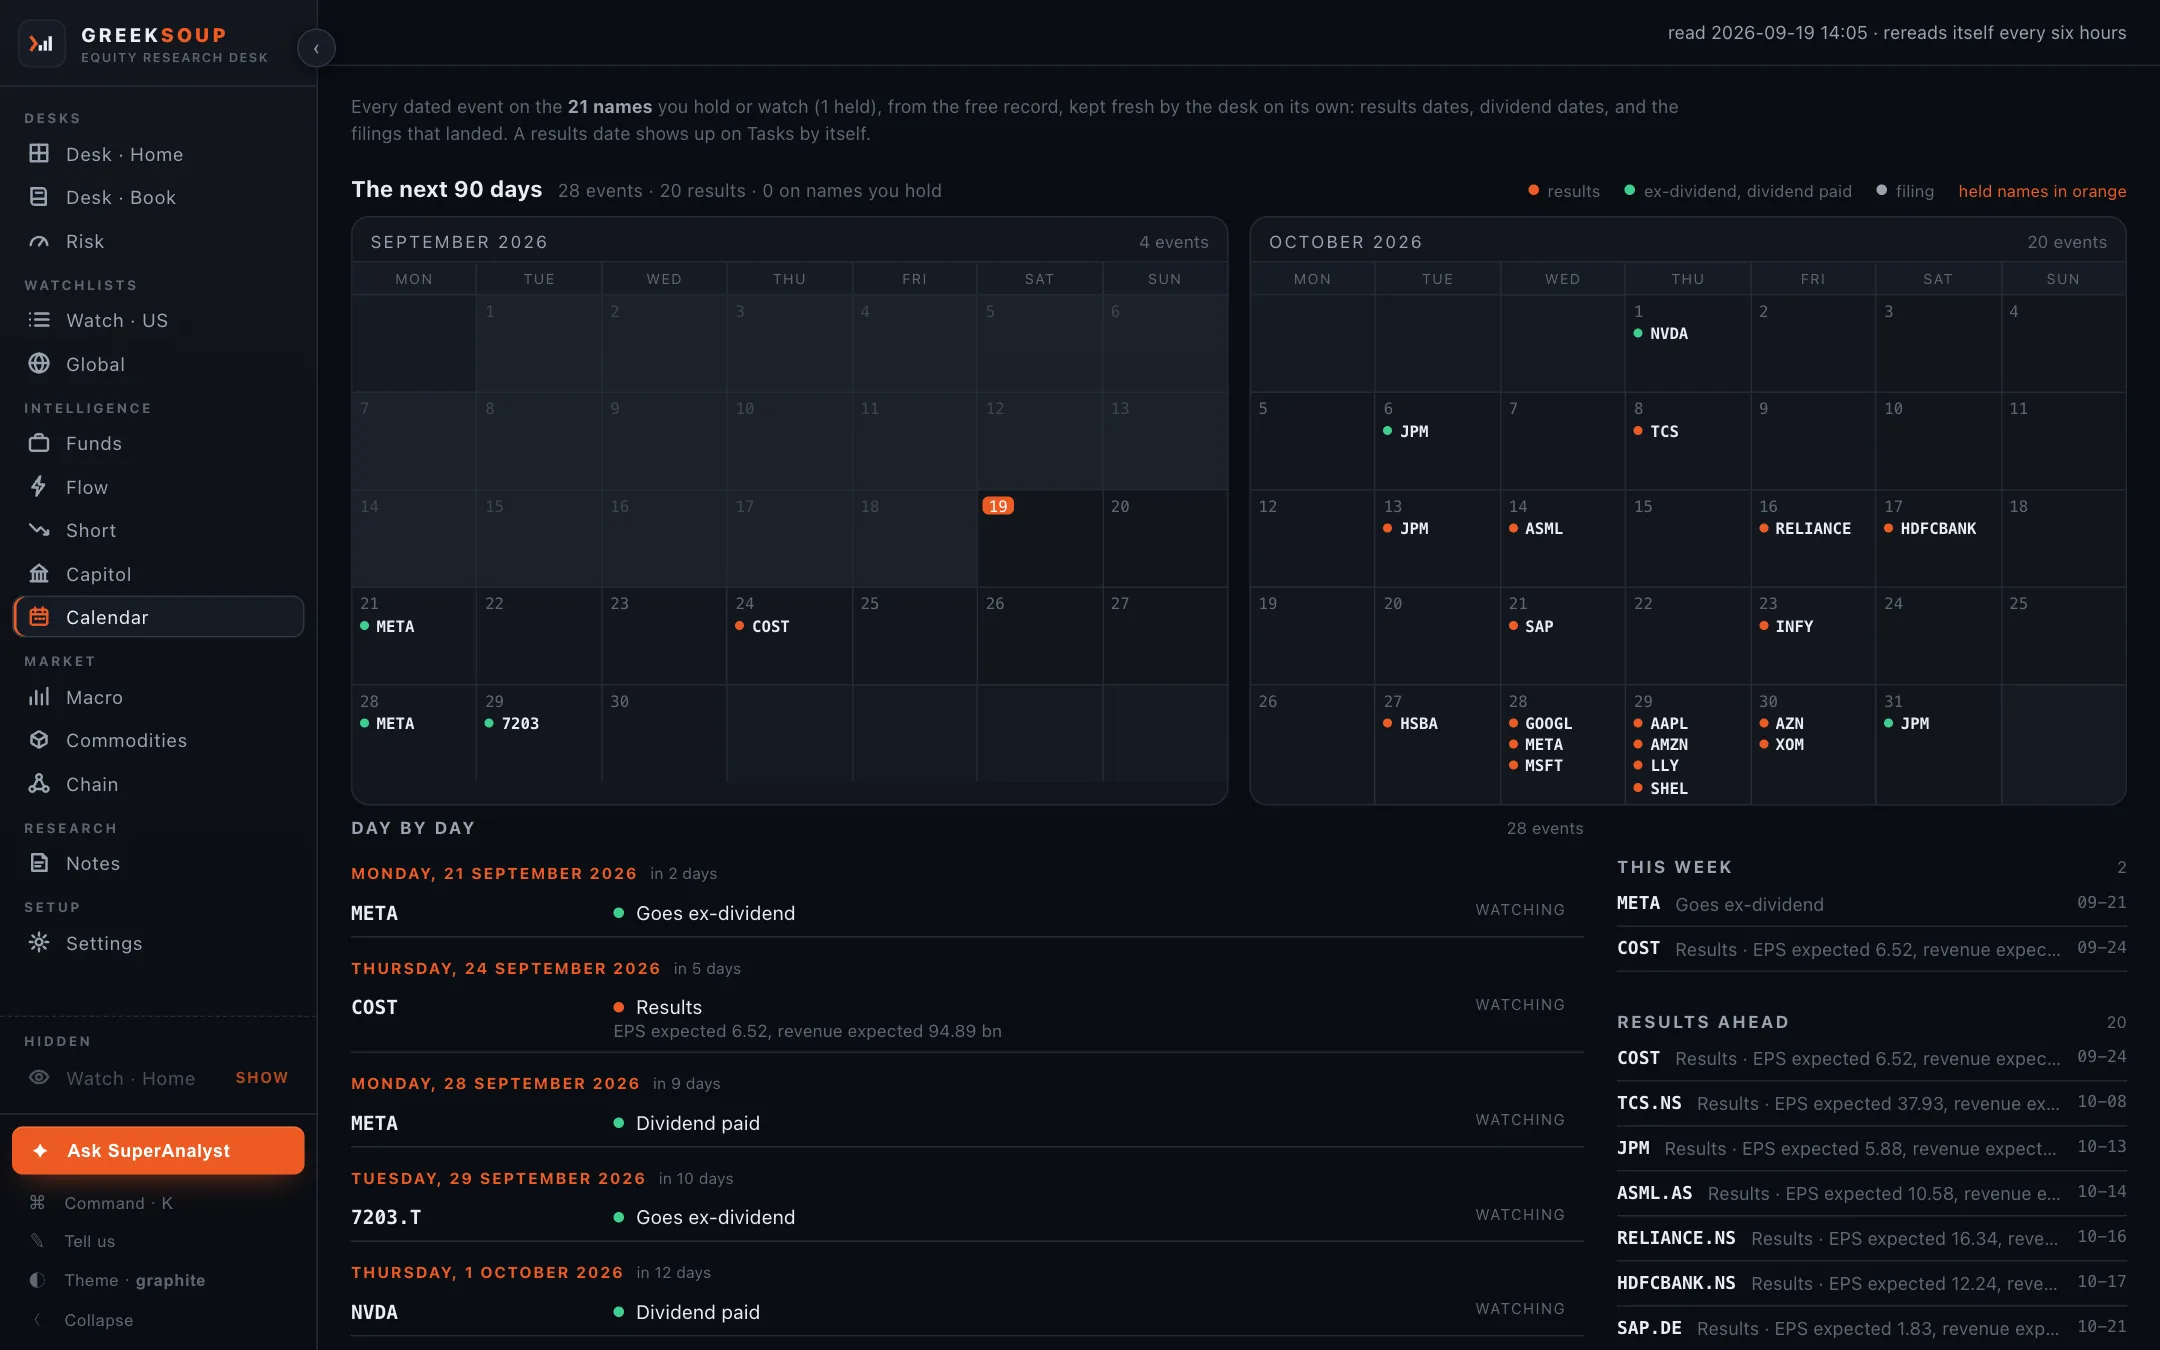
Task: Click INFY event on October 23
Action: point(1786,626)
